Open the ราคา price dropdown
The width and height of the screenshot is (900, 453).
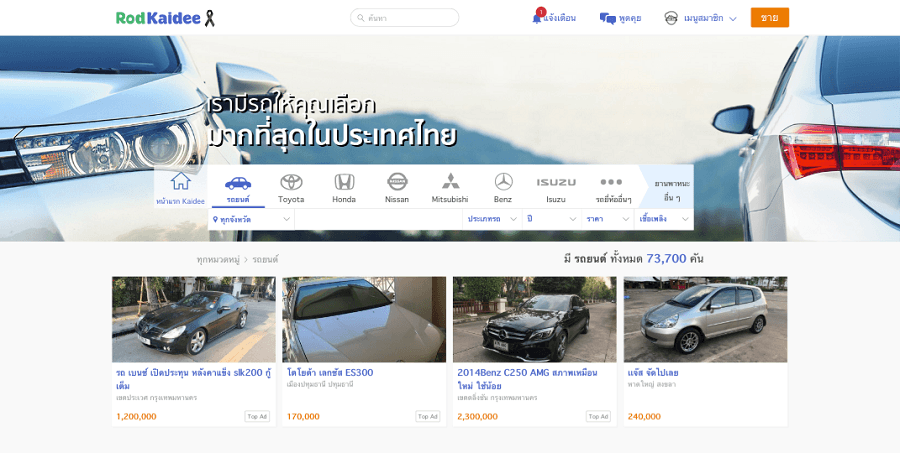(x=608, y=219)
